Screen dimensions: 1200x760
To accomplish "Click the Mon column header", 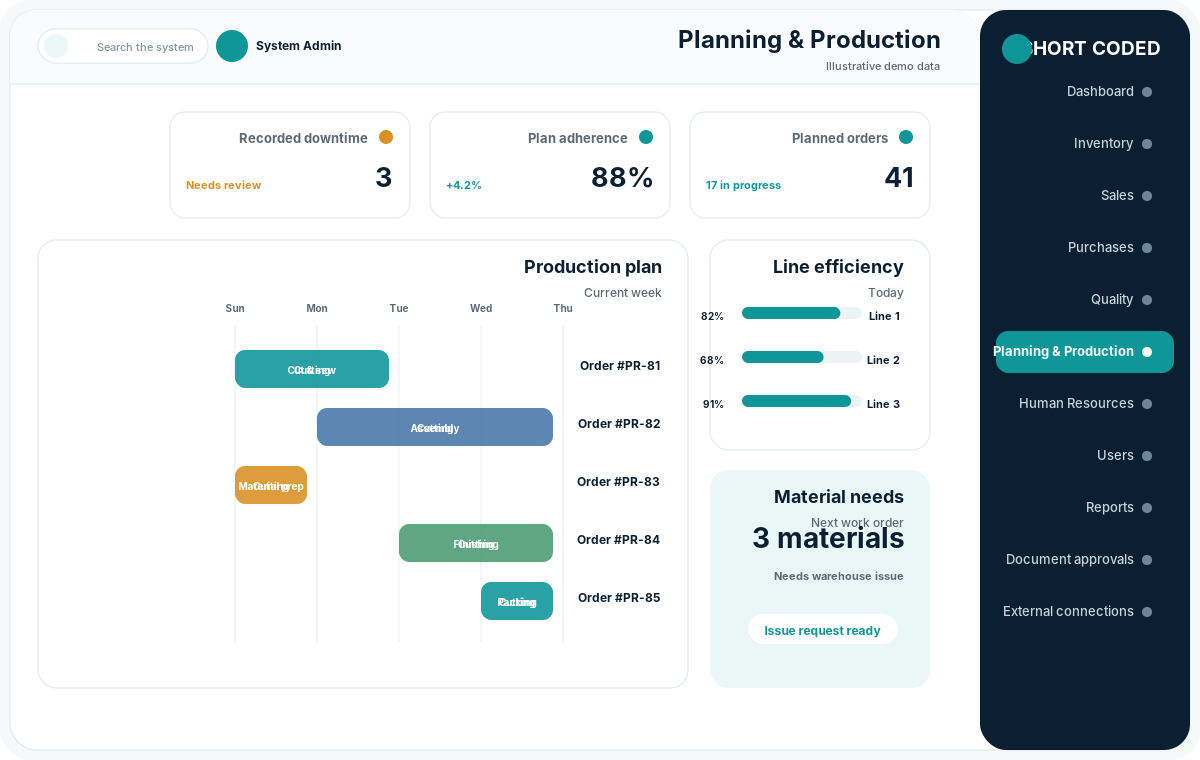I will pos(317,308).
